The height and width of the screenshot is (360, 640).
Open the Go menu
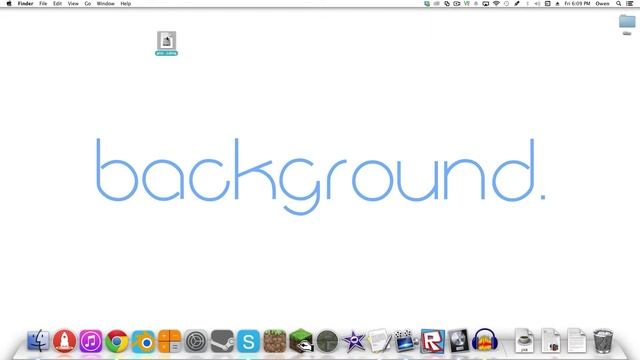[x=88, y=4]
